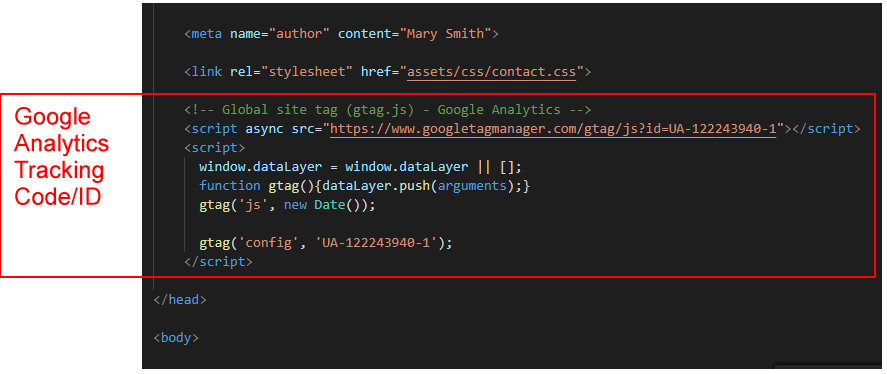Click the opening <body> tag
The width and height of the screenshot is (887, 374).
click(x=176, y=338)
